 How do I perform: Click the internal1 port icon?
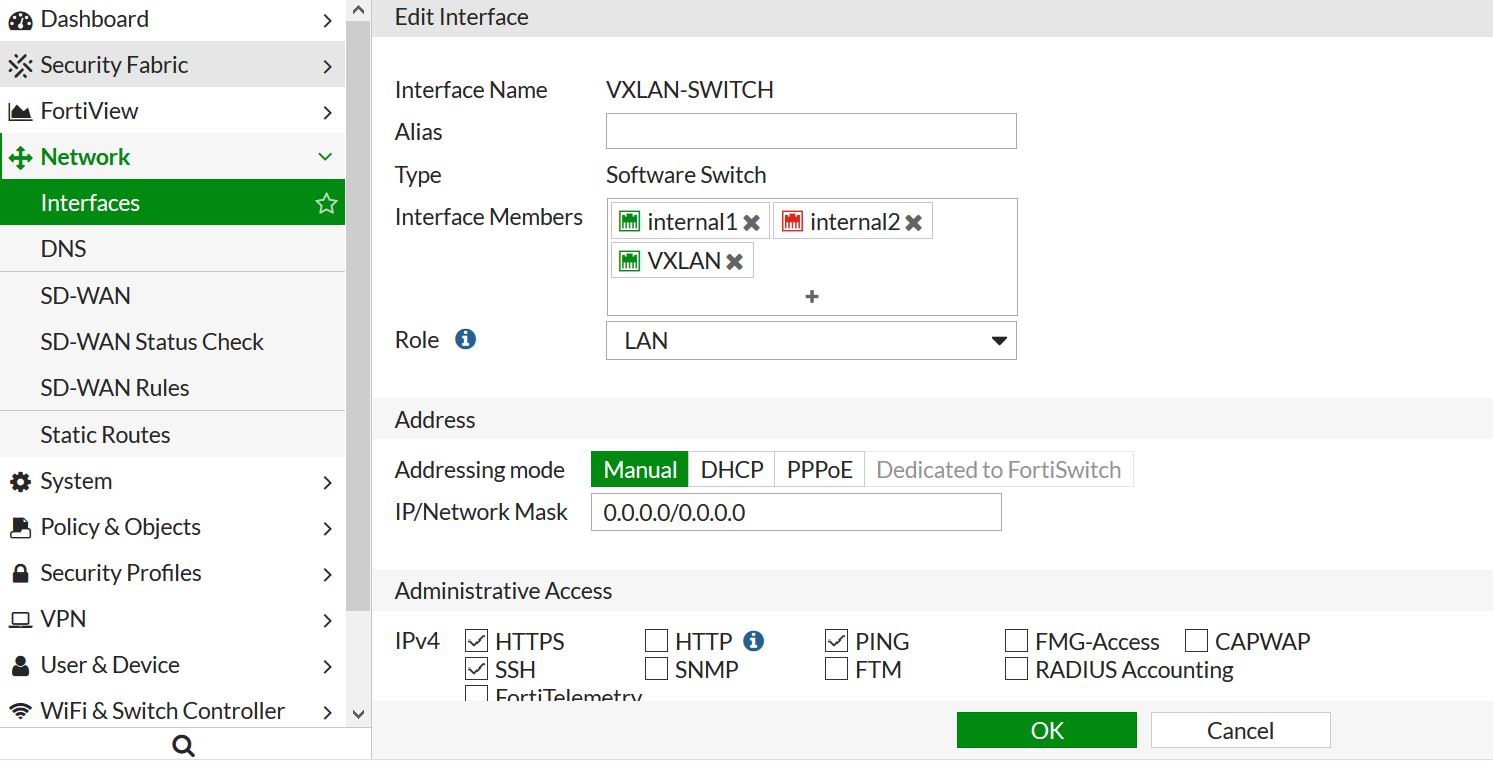[629, 222]
